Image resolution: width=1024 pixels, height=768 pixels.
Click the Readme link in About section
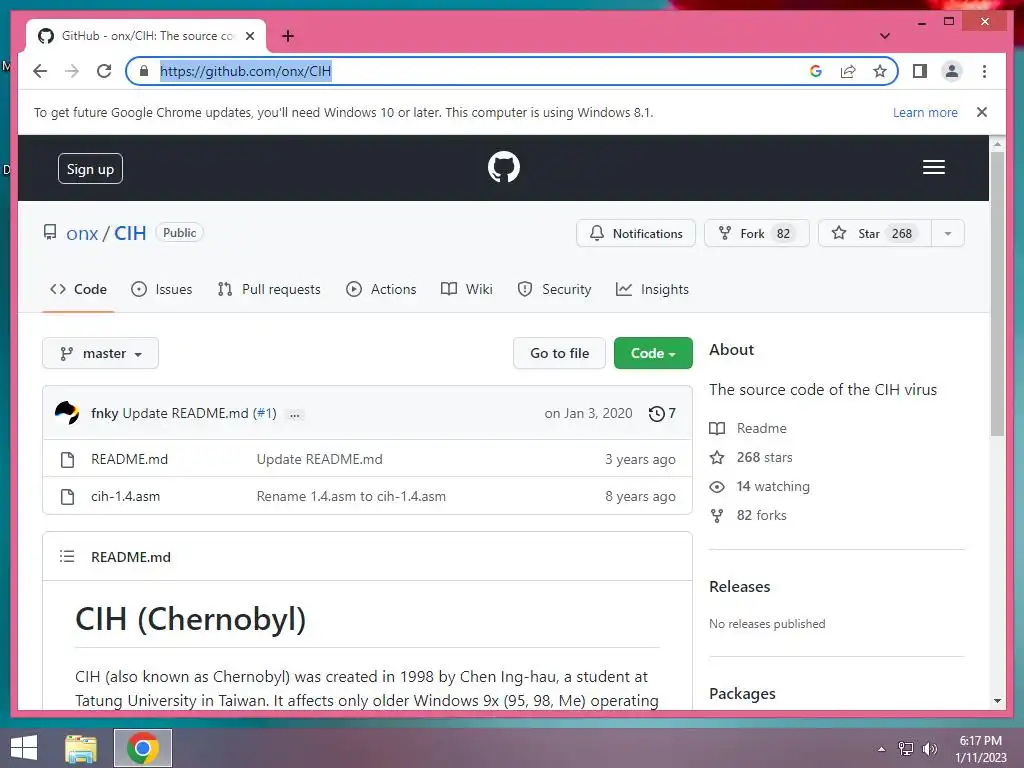click(761, 428)
